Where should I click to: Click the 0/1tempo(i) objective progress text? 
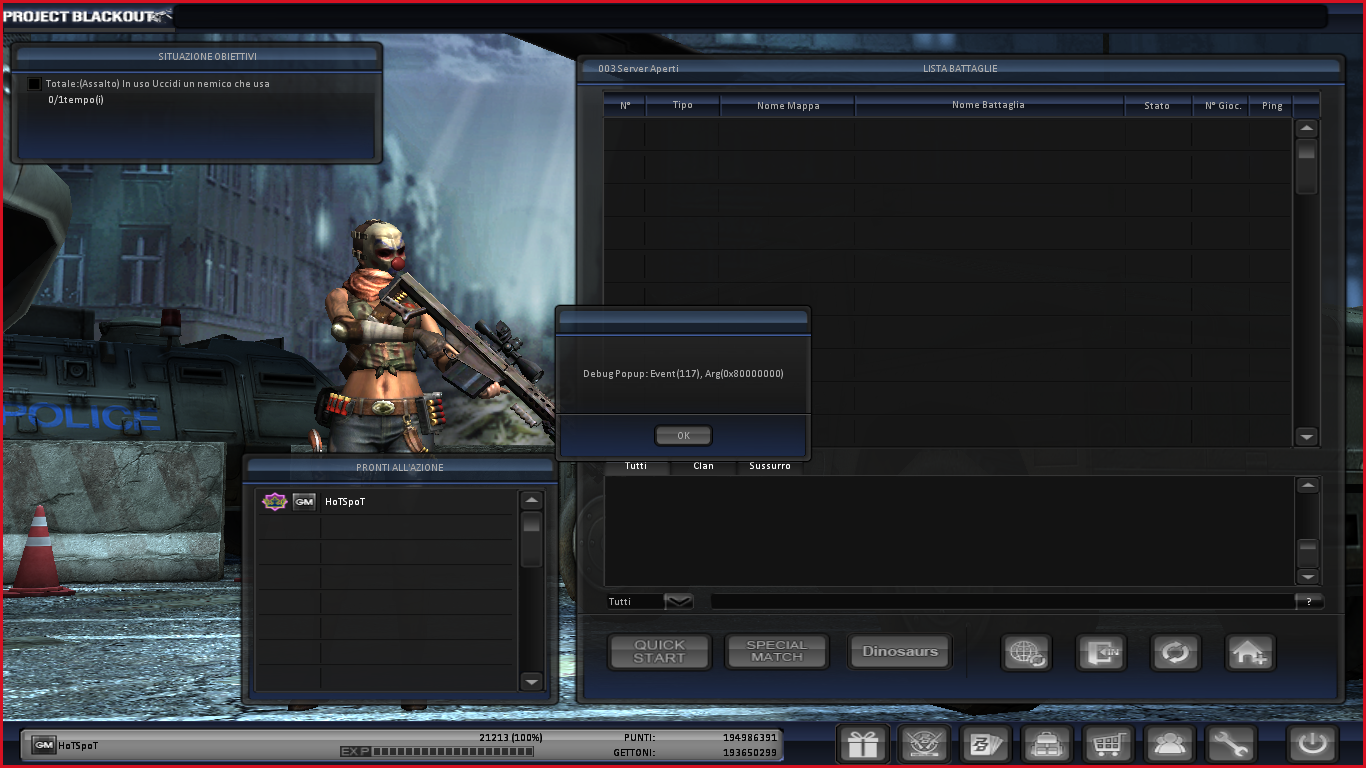[x=76, y=100]
